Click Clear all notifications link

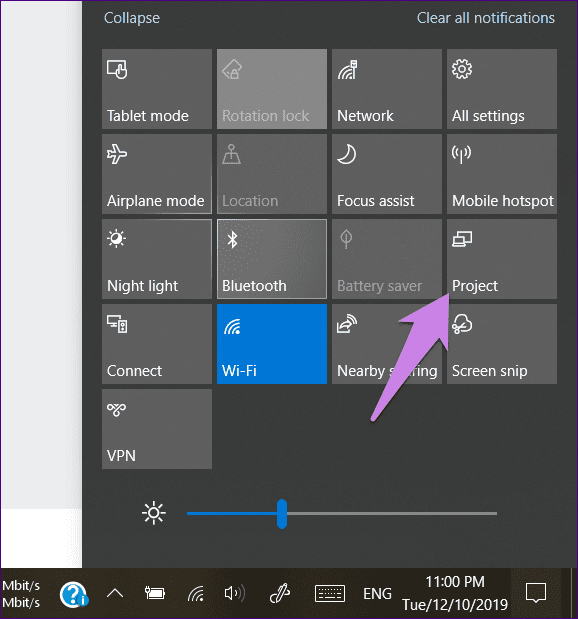[x=486, y=18]
